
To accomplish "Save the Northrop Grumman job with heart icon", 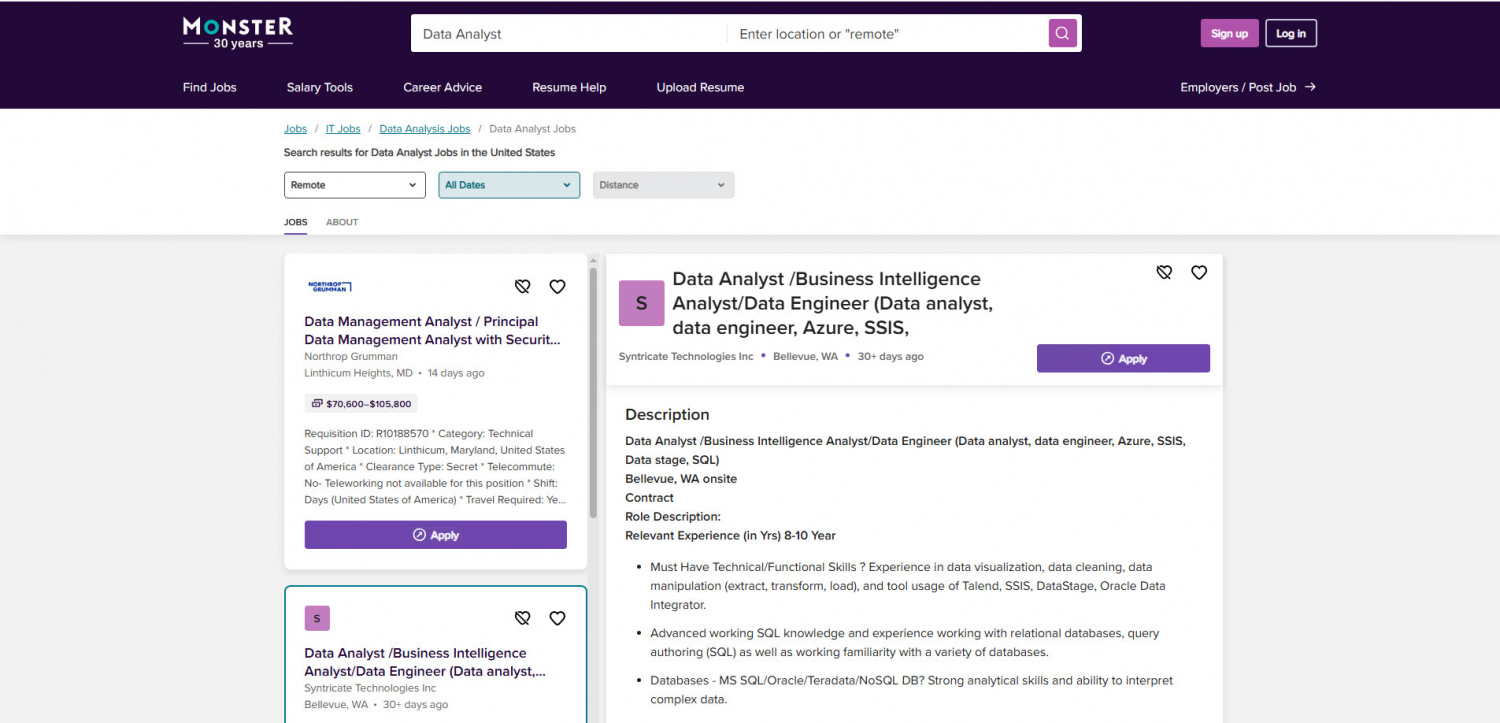I will [x=557, y=287].
